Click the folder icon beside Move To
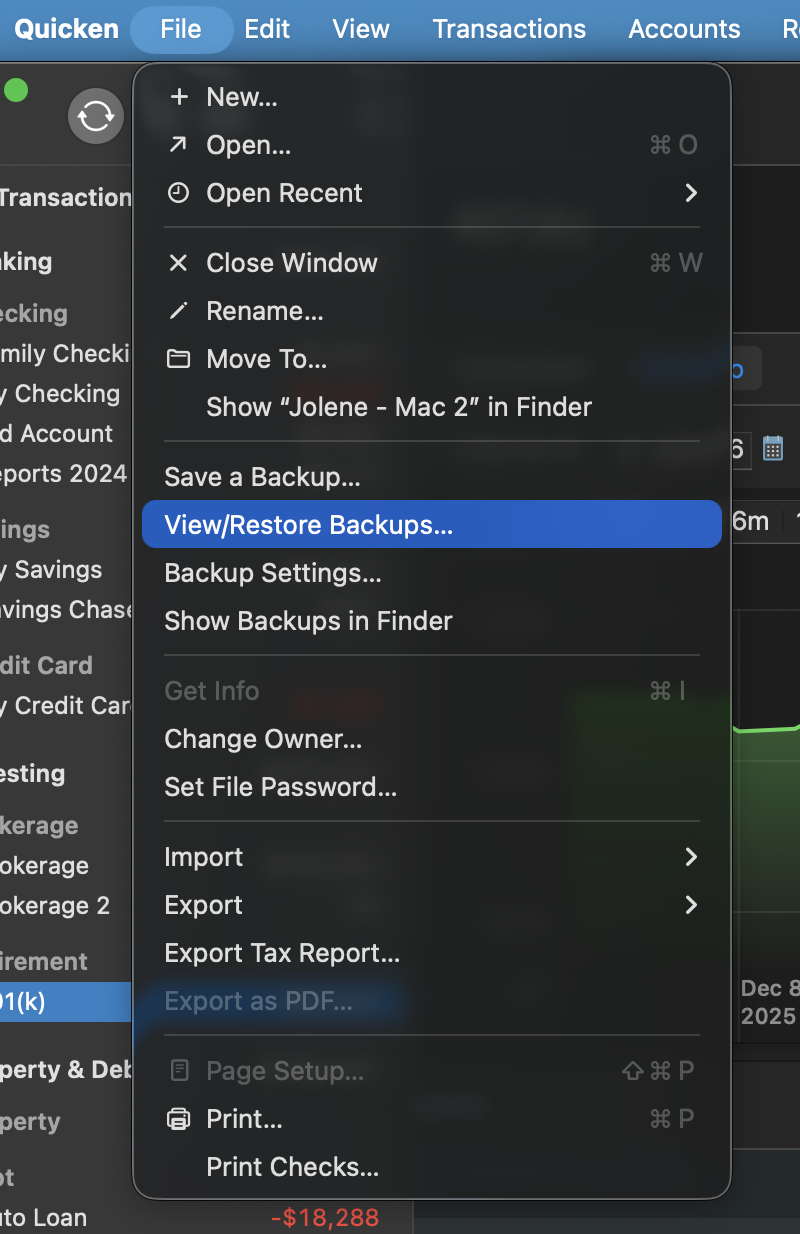 point(178,359)
